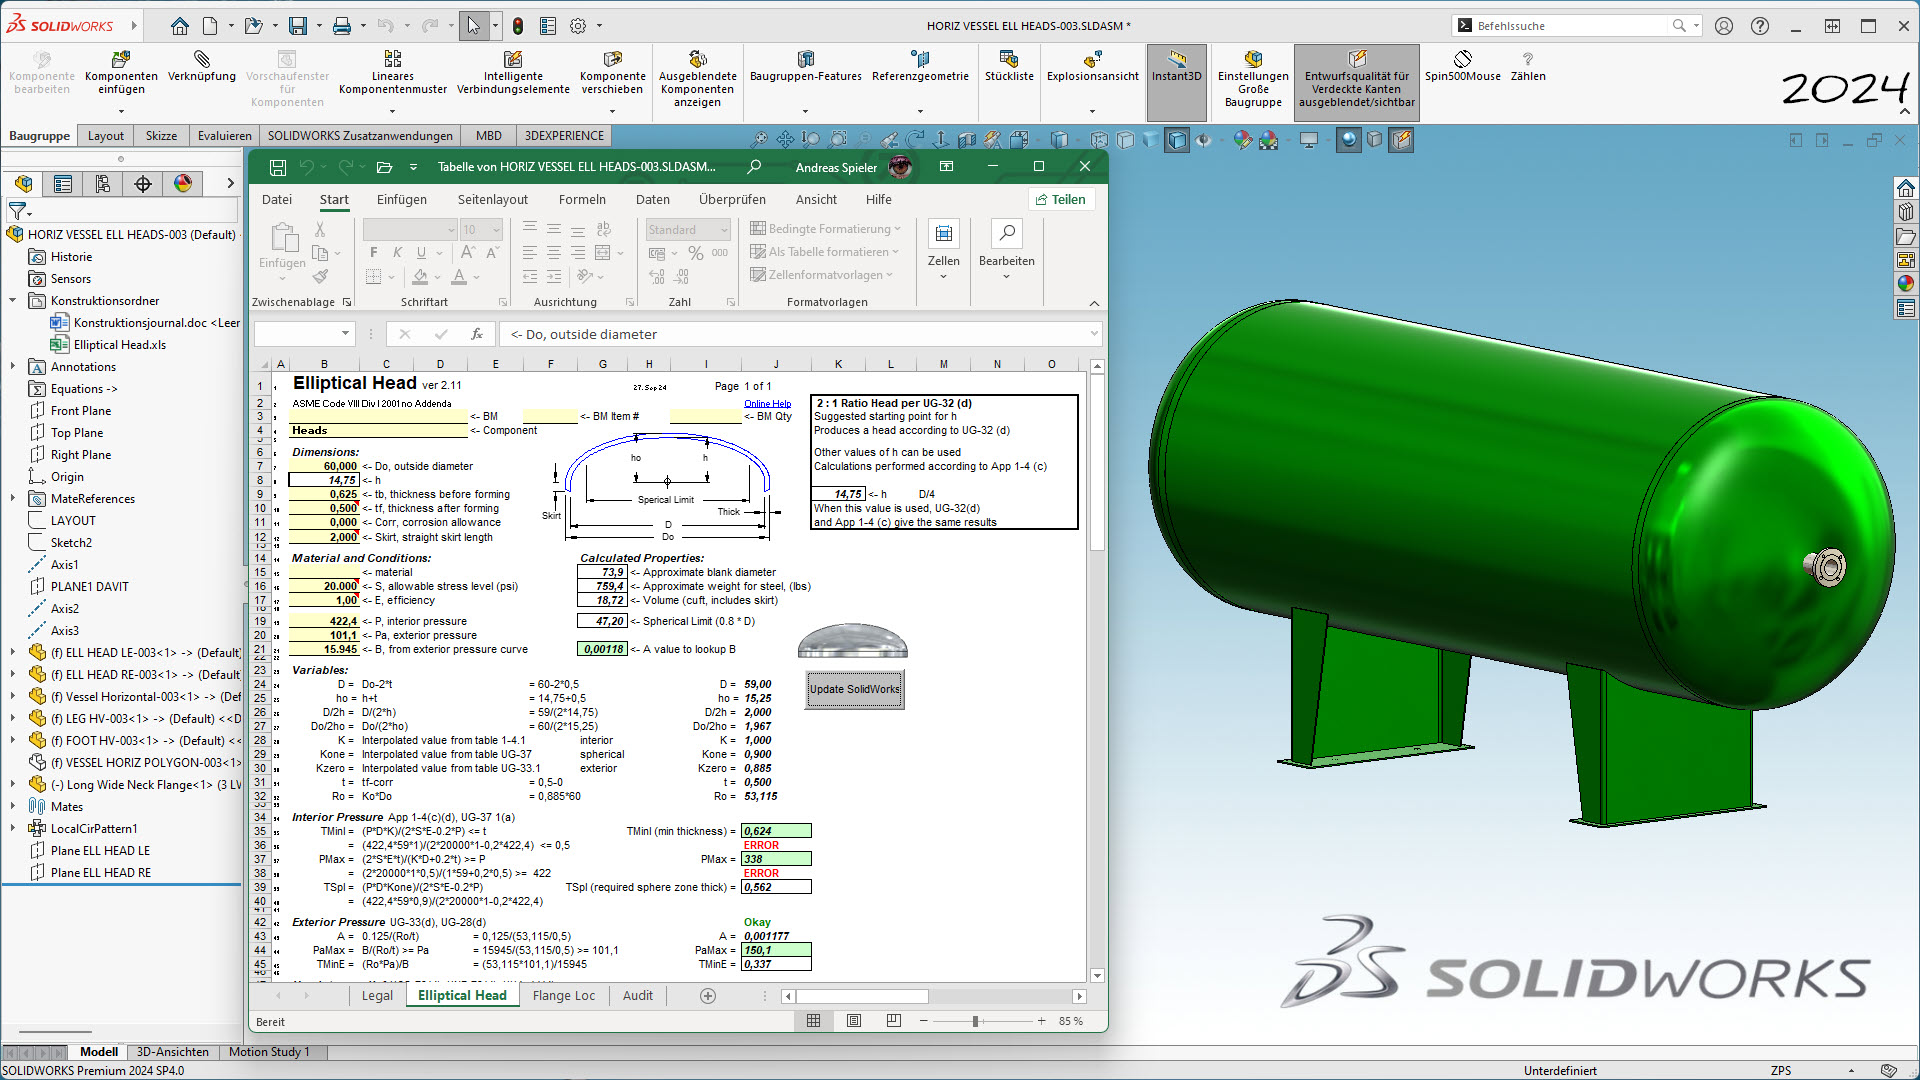Expand the Annotations tree node
Viewport: 1920px width, 1080px height.
tap(13, 366)
